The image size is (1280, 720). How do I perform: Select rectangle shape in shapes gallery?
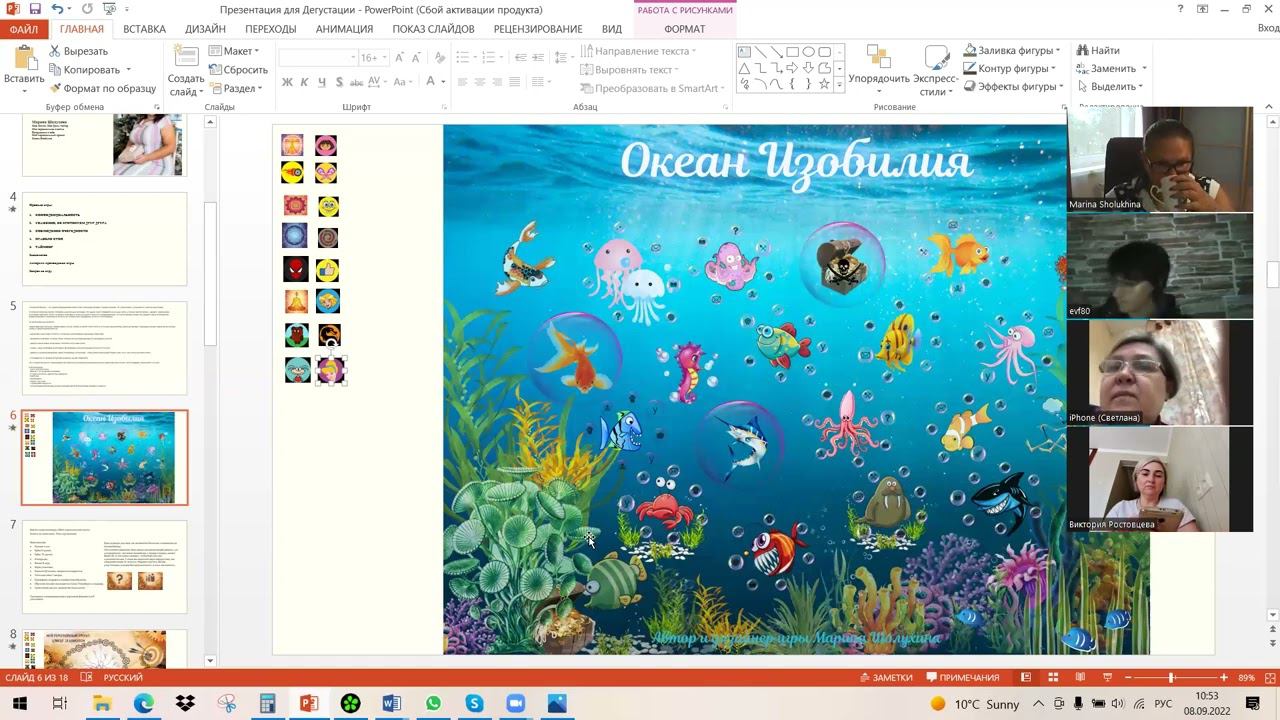(792, 52)
